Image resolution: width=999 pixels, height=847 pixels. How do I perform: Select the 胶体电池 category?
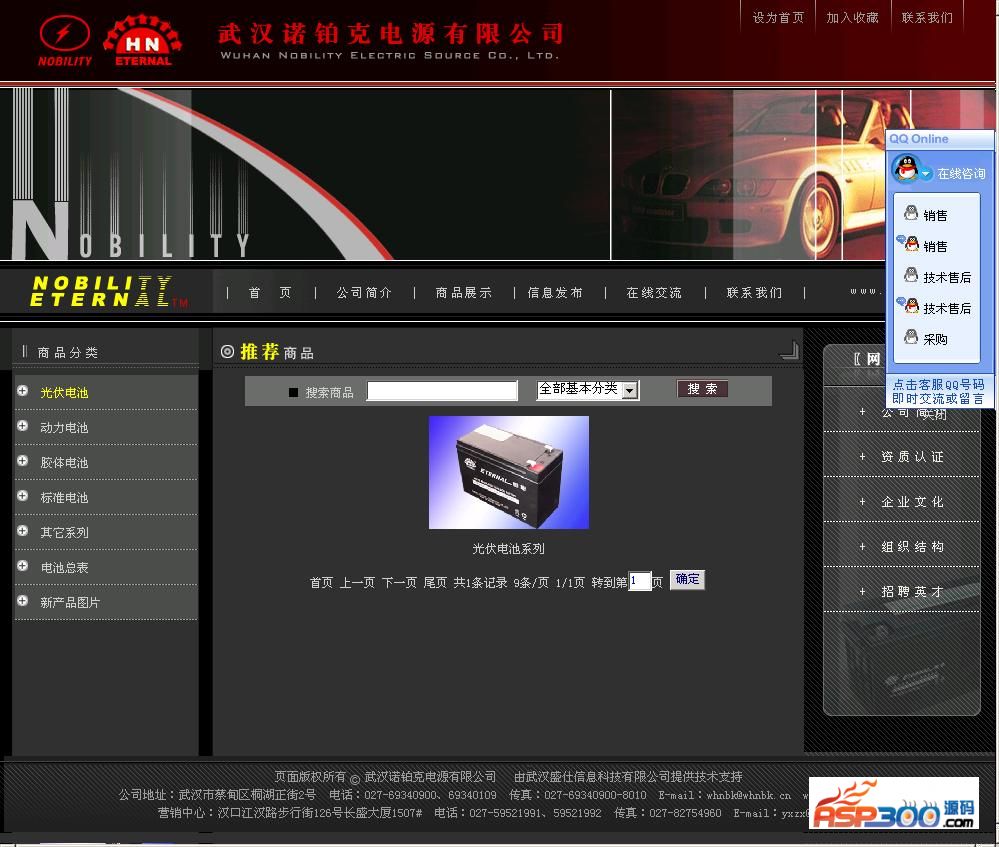[x=64, y=463]
